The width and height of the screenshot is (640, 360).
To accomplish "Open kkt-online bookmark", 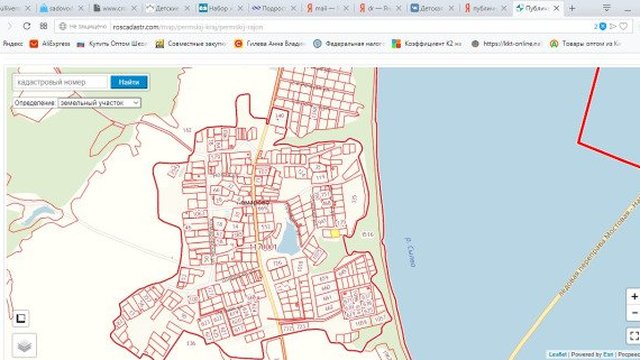I will pyautogui.click(x=506, y=44).
